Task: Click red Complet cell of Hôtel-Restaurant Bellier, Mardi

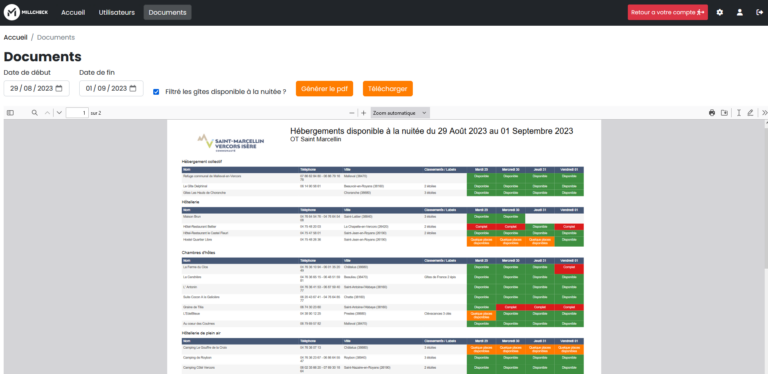Action: [x=481, y=227]
